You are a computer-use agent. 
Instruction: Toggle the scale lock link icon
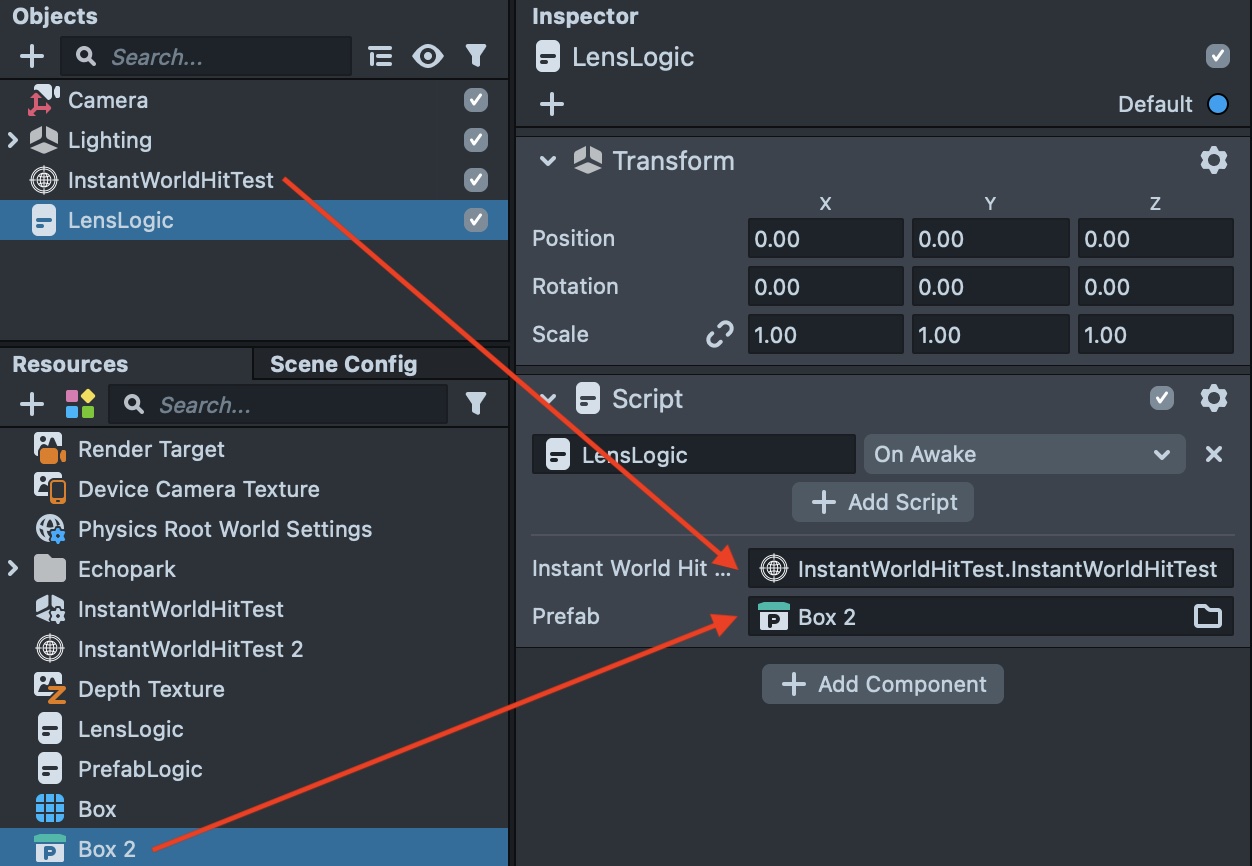(720, 334)
